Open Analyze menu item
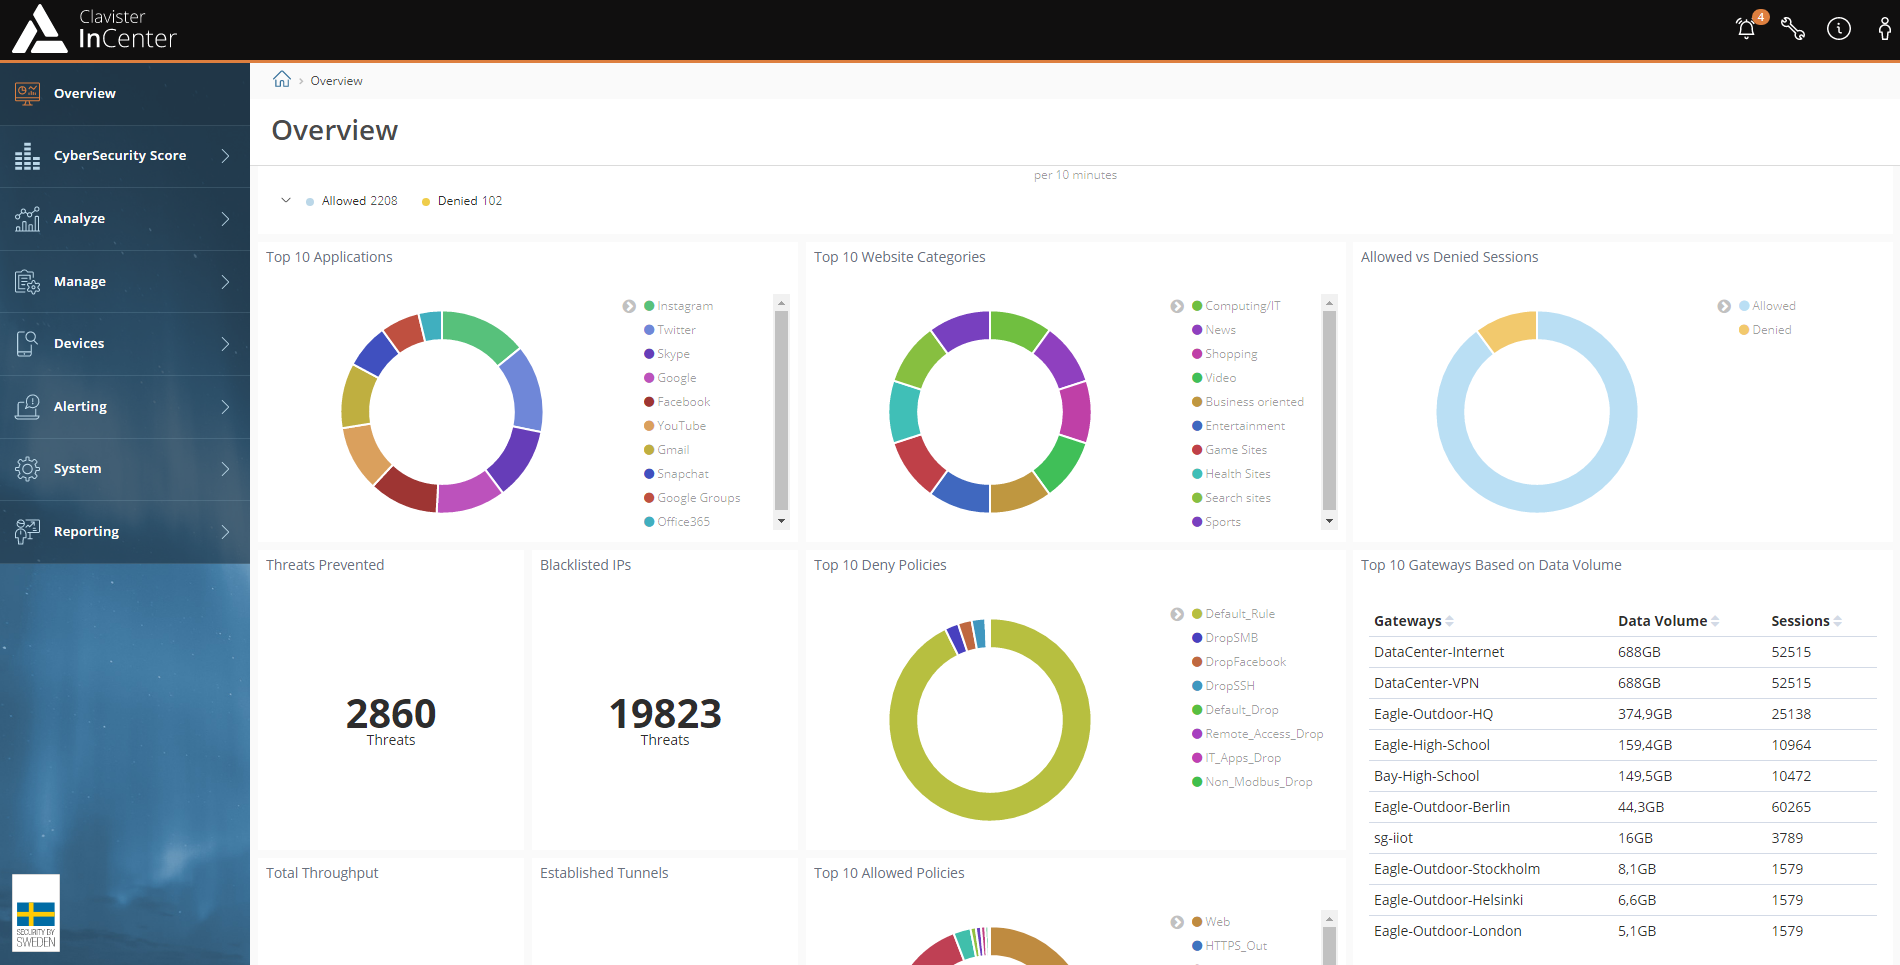The height and width of the screenshot is (965, 1900). [x=125, y=219]
